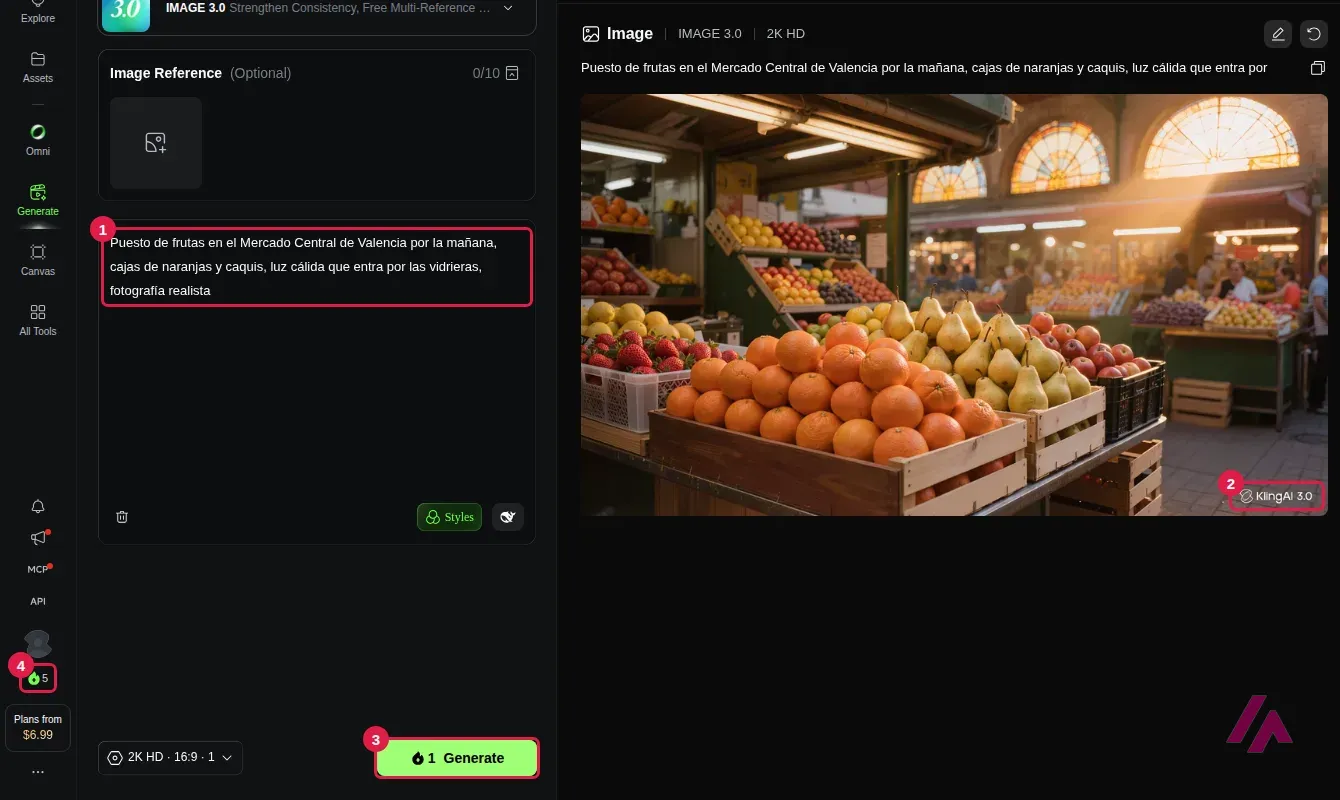
Task: Edit the generated image with pencil icon
Action: tap(1277, 34)
